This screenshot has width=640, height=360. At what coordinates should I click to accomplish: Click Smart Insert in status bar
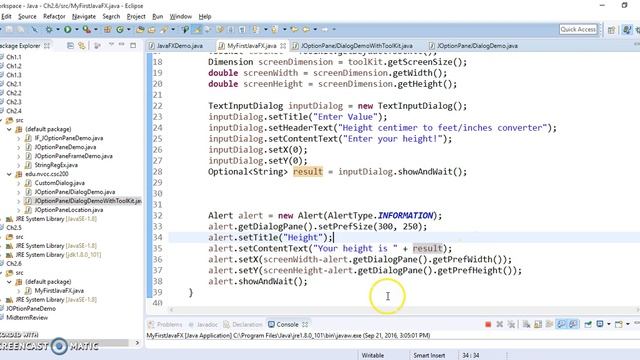(x=429, y=356)
